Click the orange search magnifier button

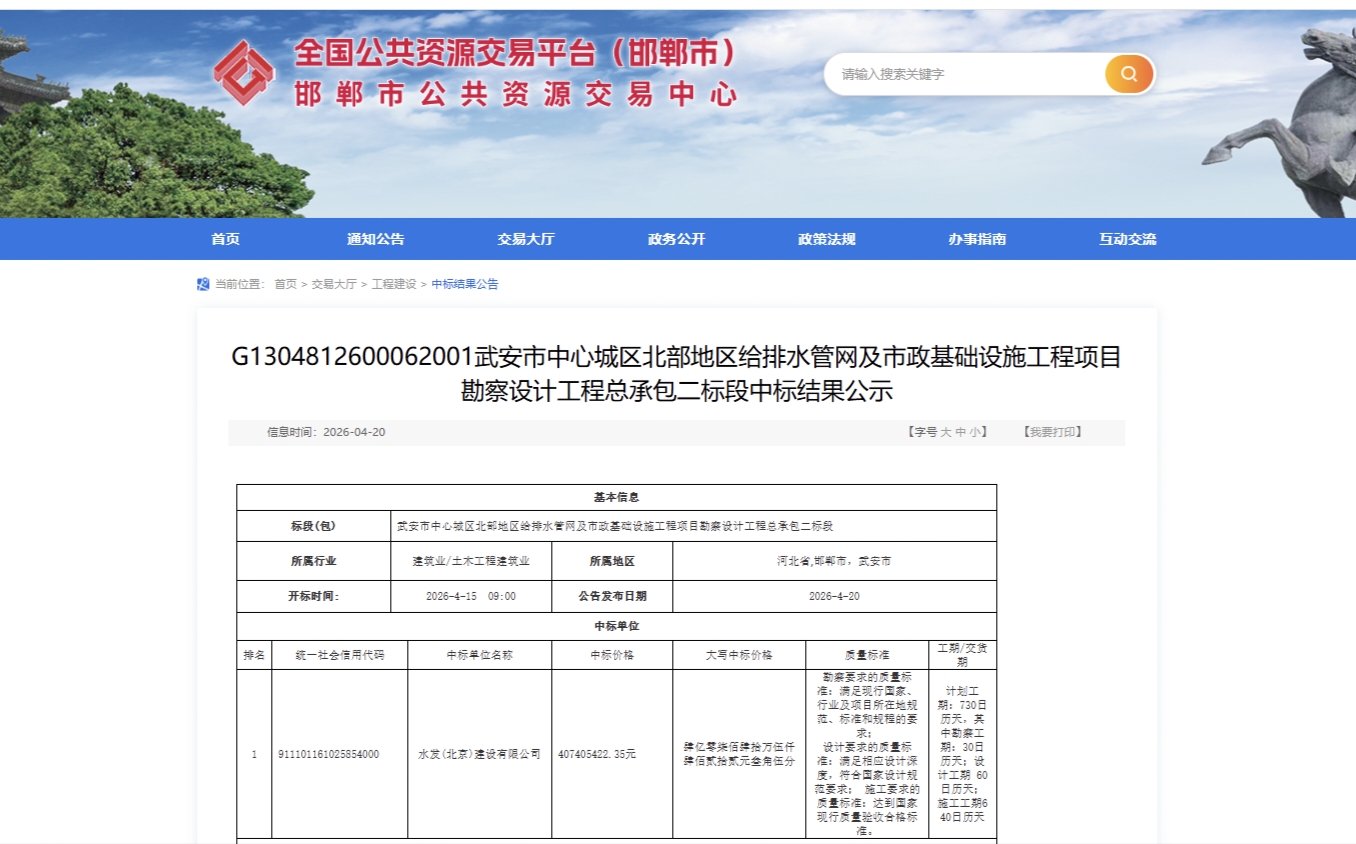[1129, 74]
